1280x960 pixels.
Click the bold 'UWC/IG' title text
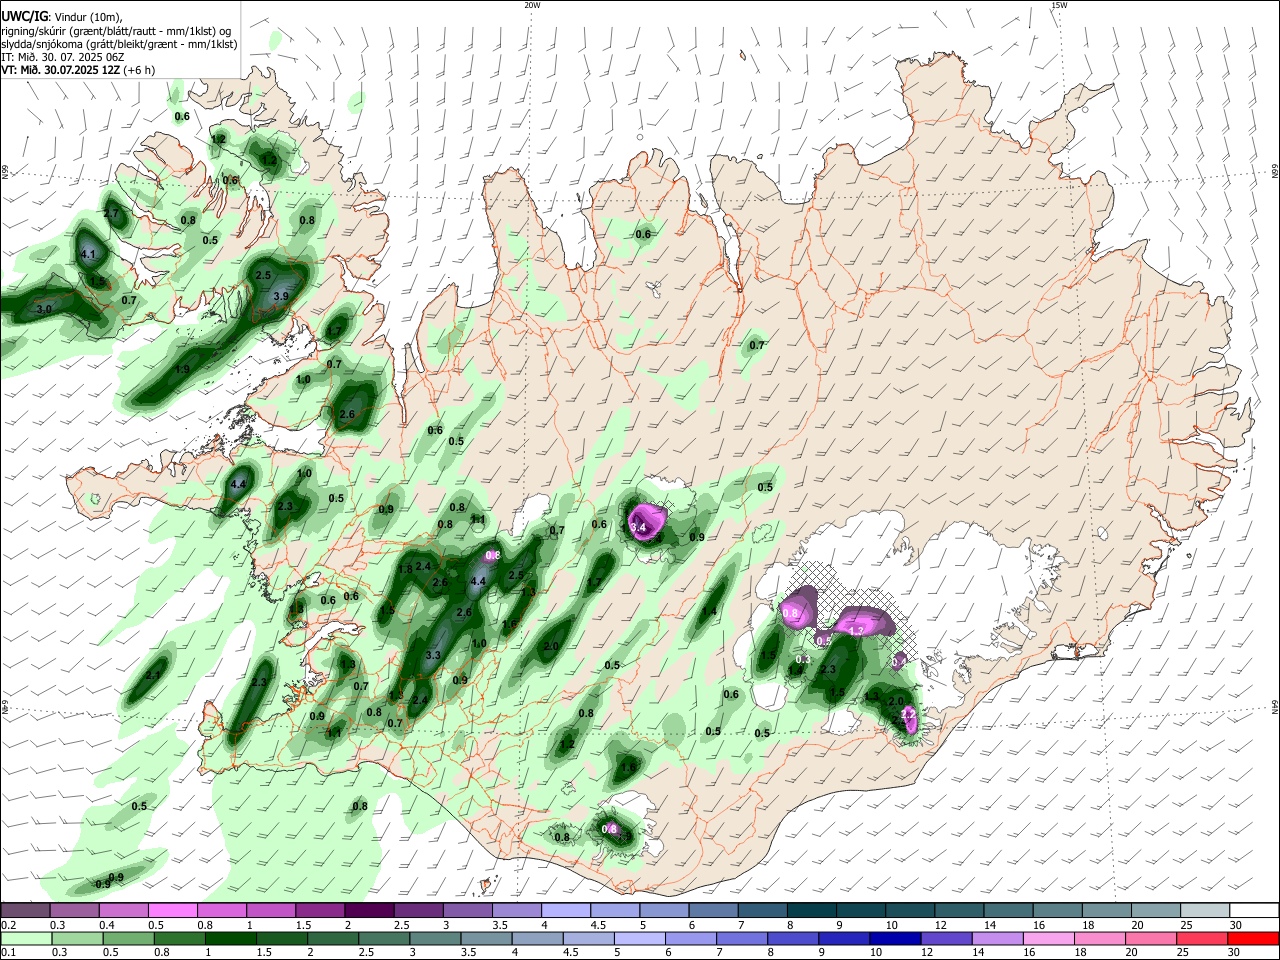[x=23, y=17]
